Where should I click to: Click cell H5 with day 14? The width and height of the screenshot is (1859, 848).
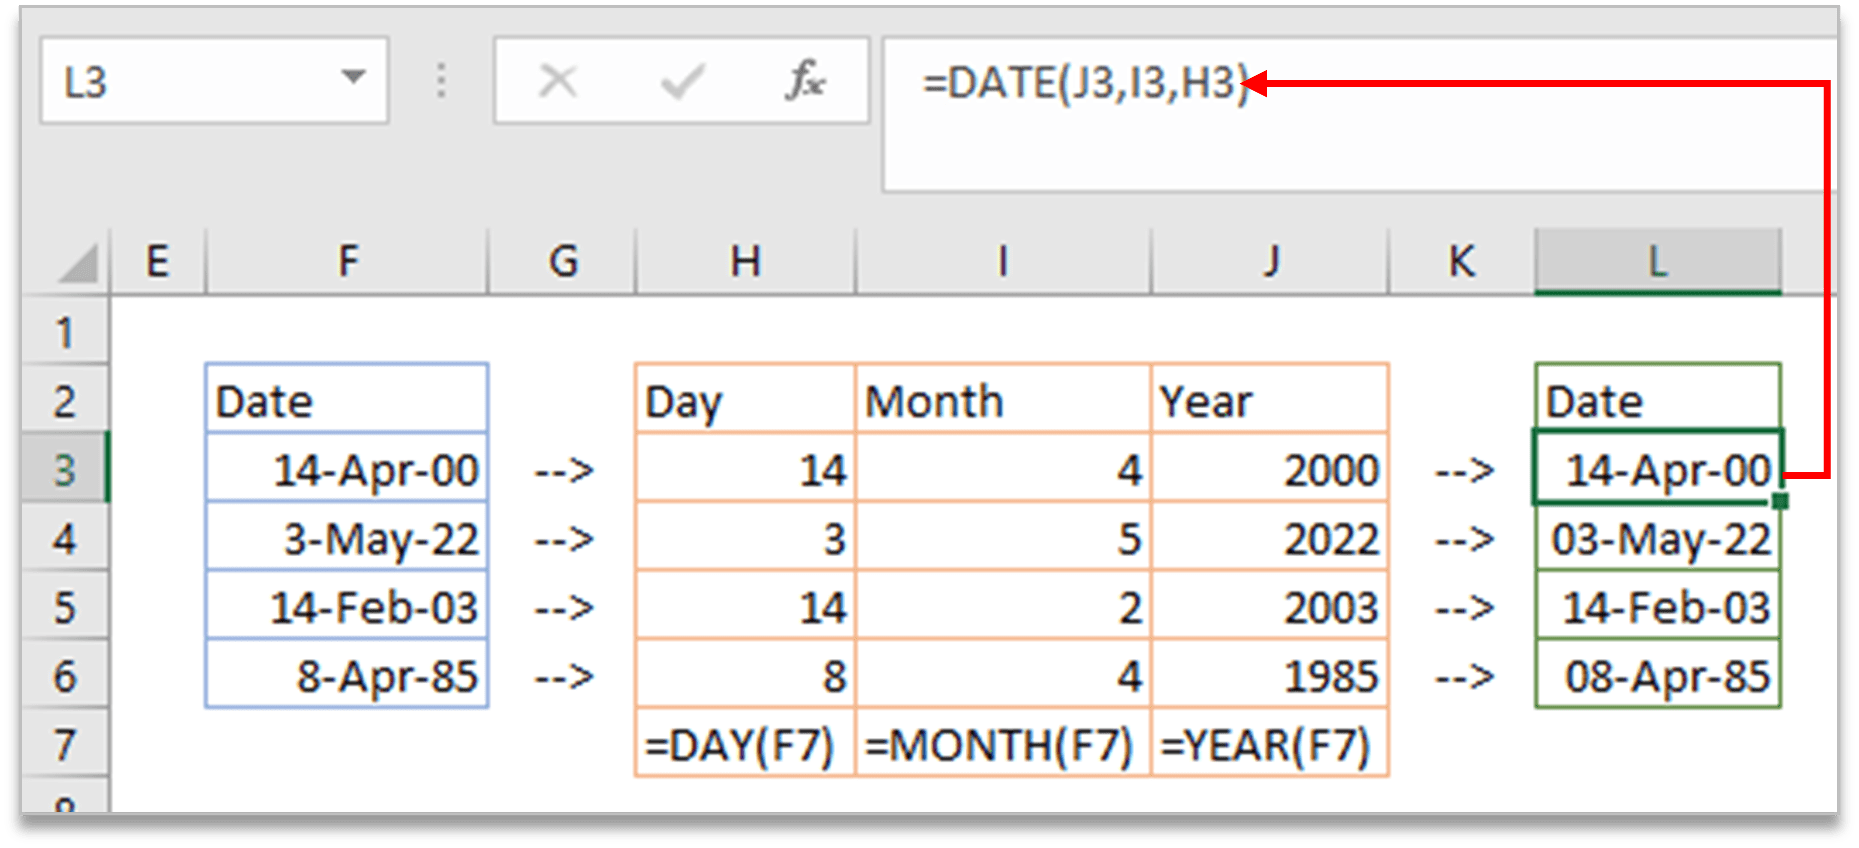(745, 606)
